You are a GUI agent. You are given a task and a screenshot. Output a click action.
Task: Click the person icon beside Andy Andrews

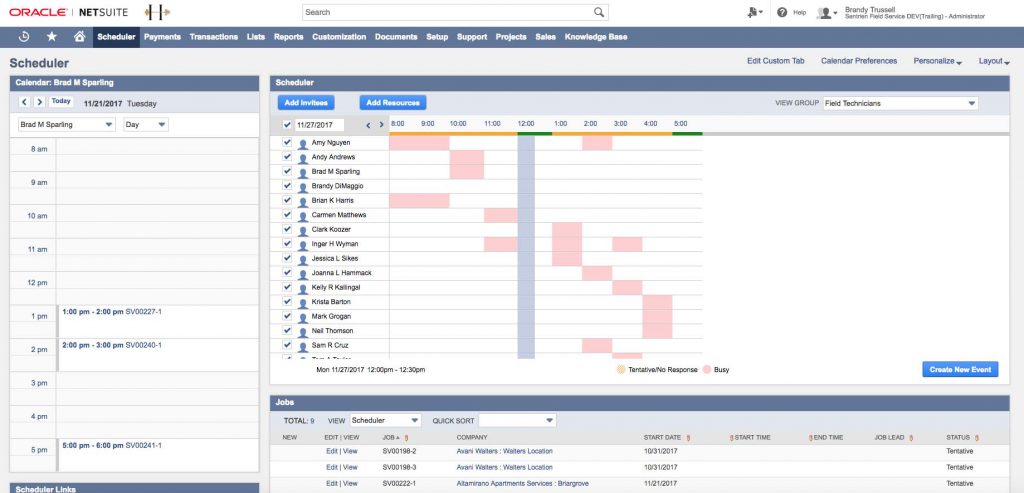point(302,158)
